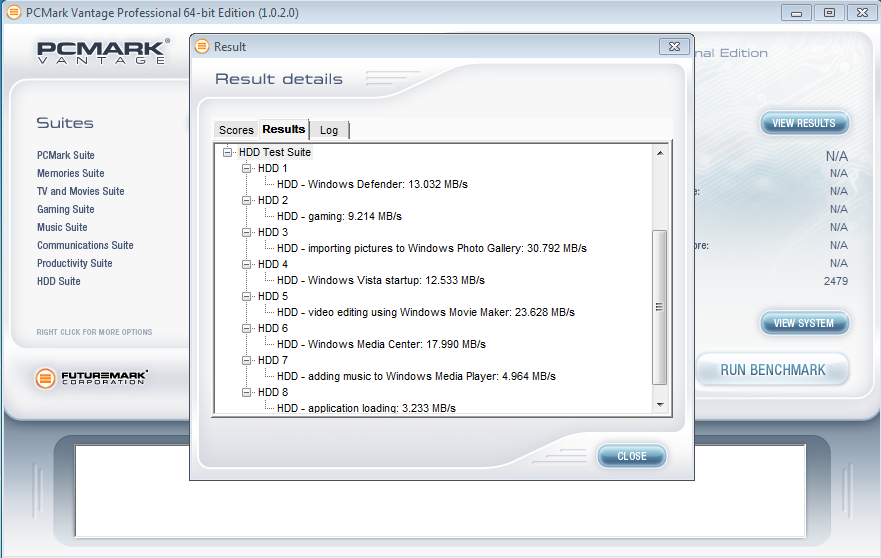The width and height of the screenshot is (881, 558).
Task: Select the HDD 1 tree item
Action: (273, 168)
